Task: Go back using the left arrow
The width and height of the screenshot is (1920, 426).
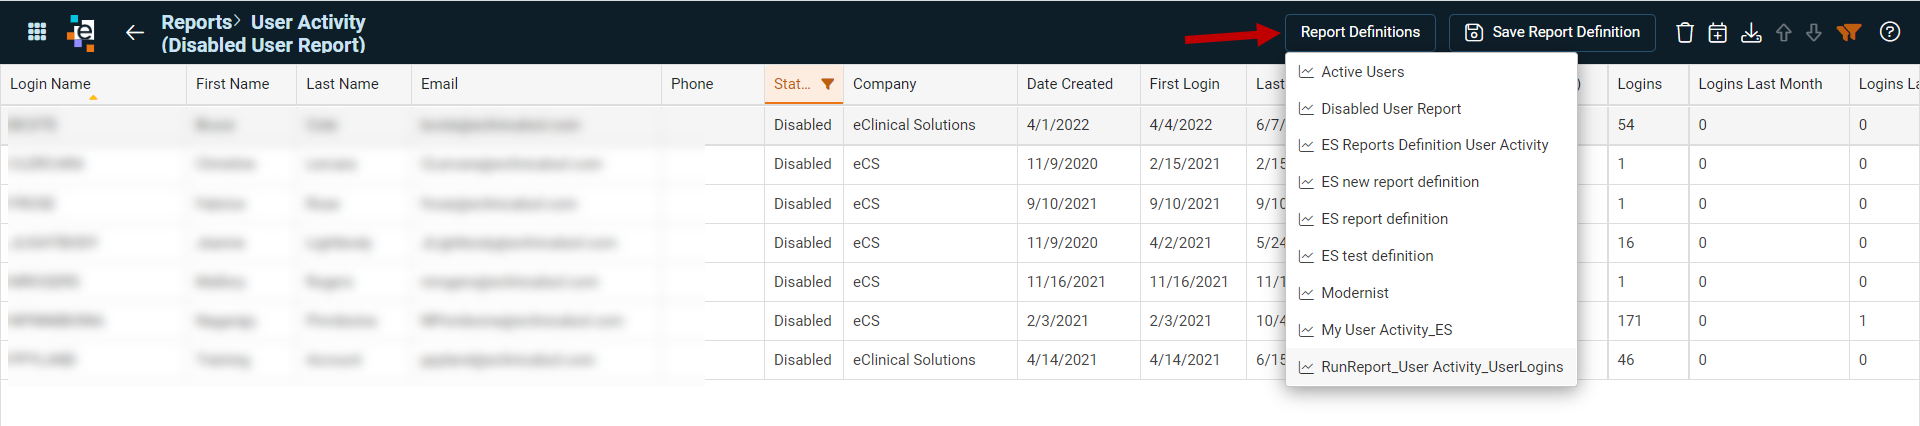Action: (x=135, y=33)
